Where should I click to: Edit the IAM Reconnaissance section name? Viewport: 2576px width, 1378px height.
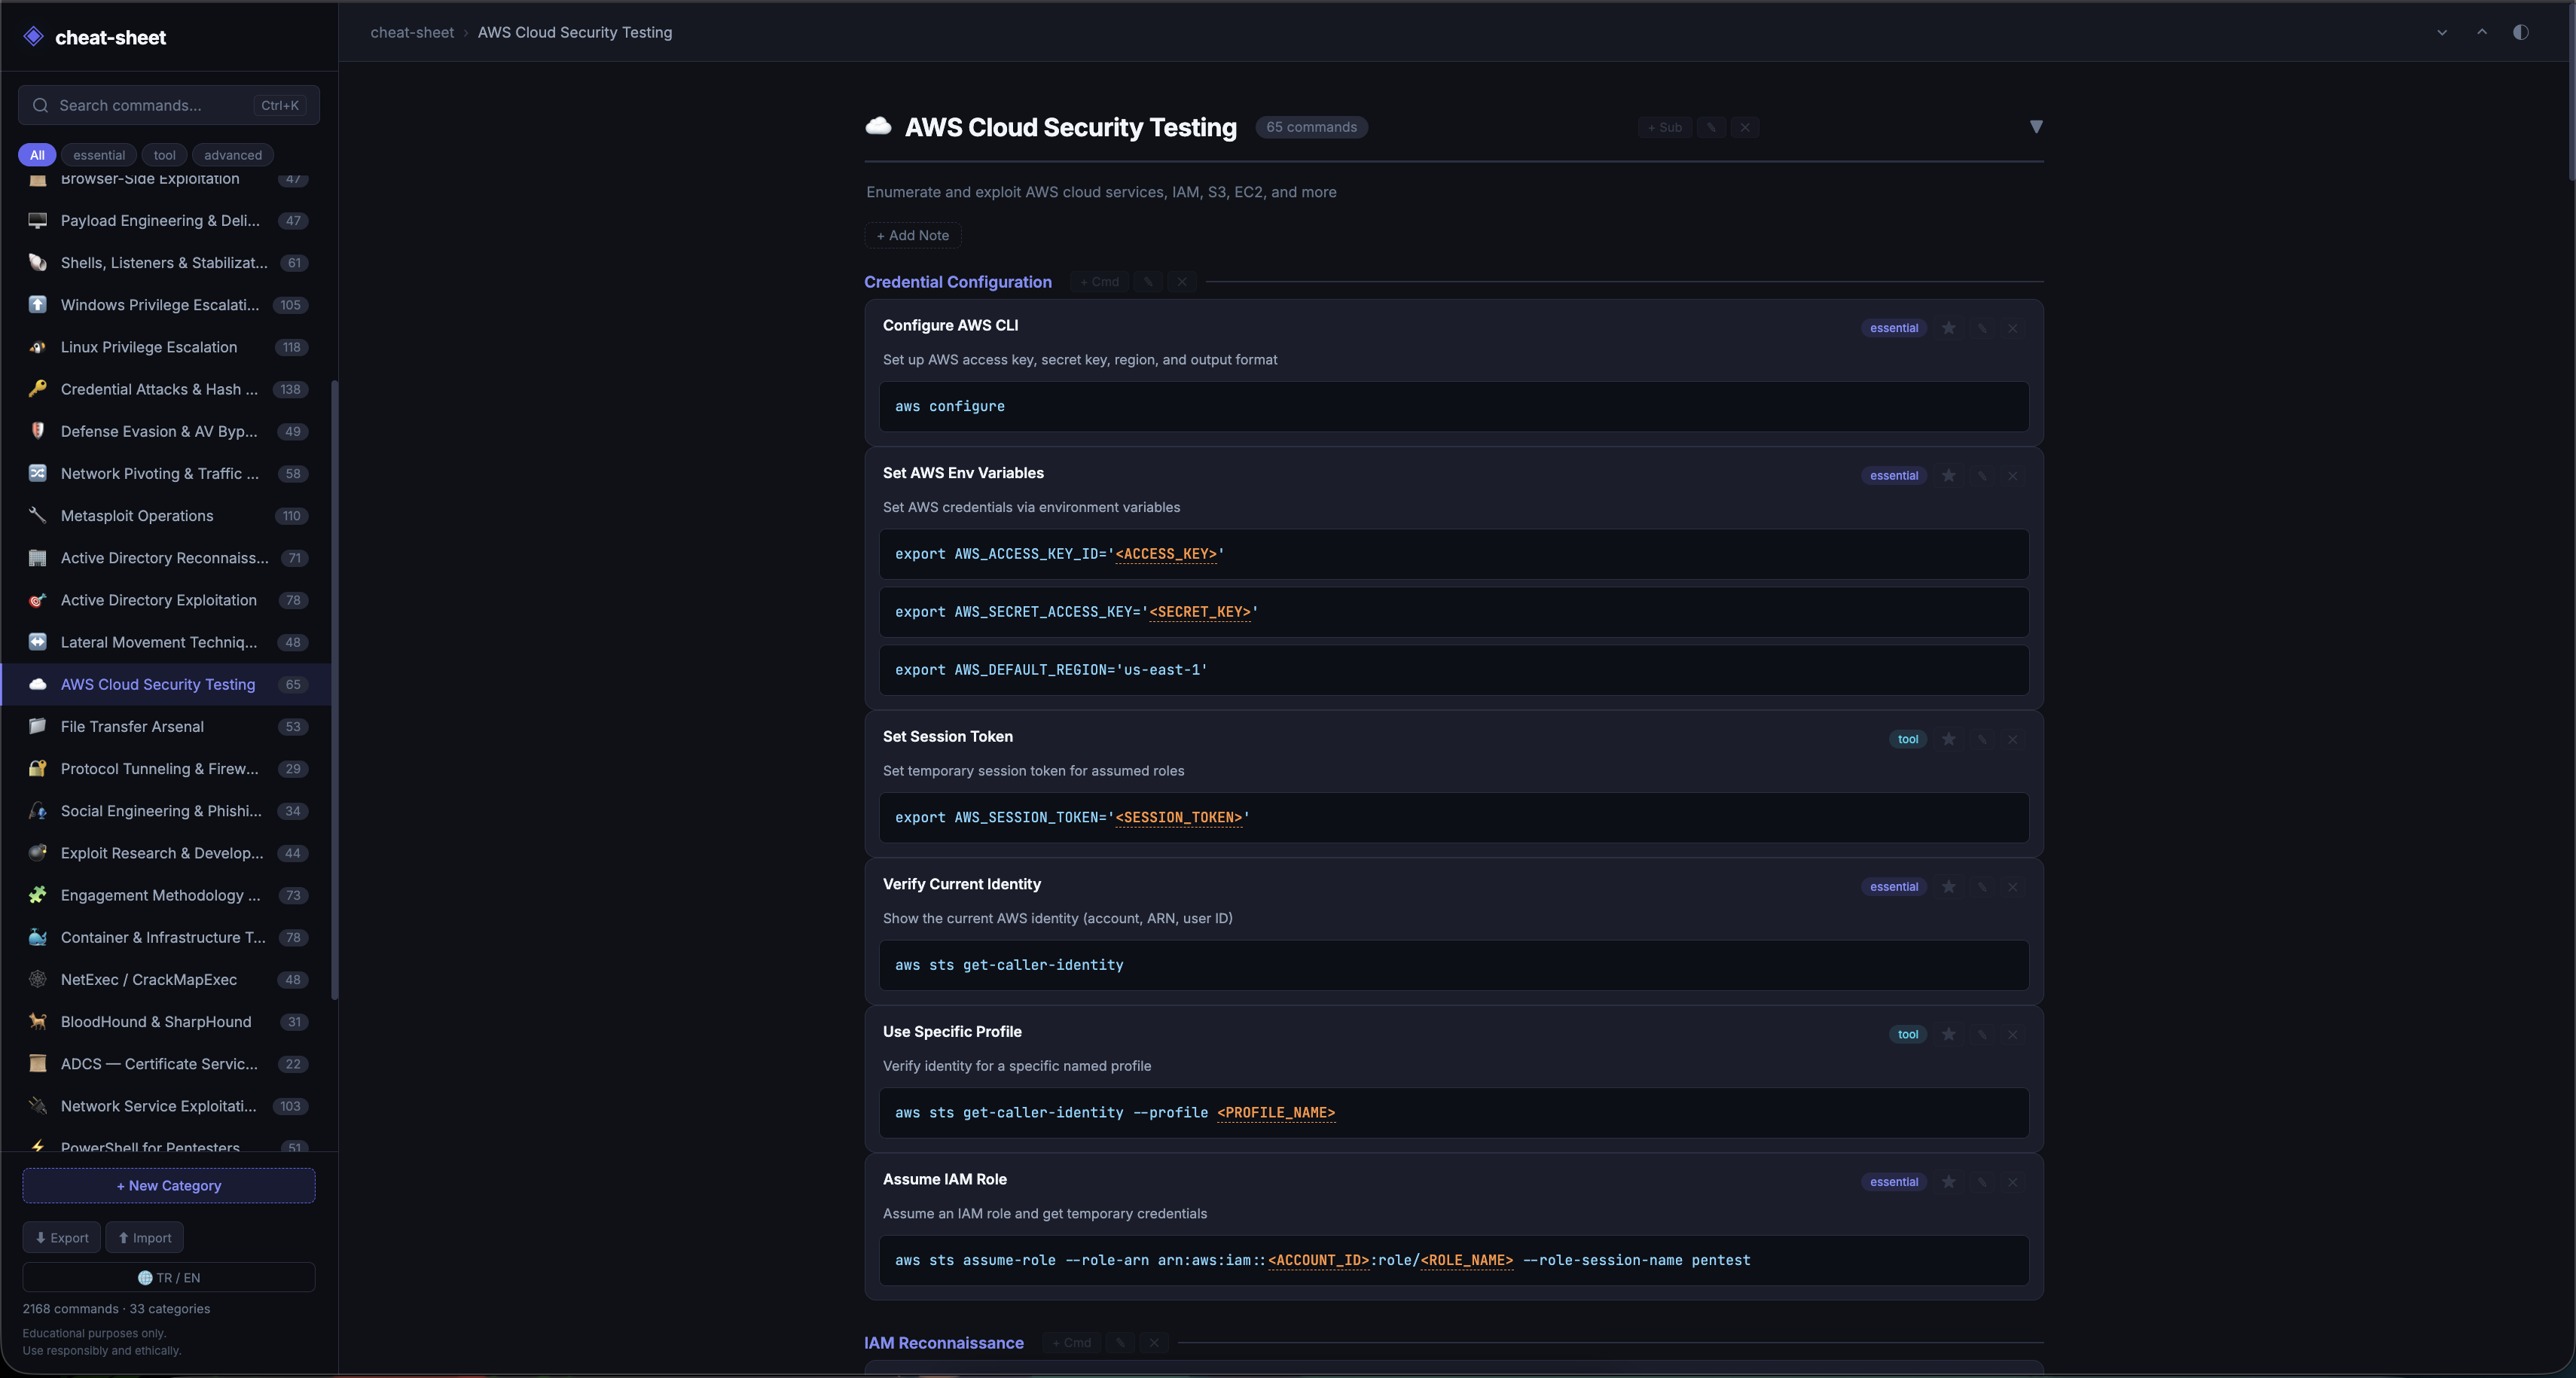tap(1120, 1343)
